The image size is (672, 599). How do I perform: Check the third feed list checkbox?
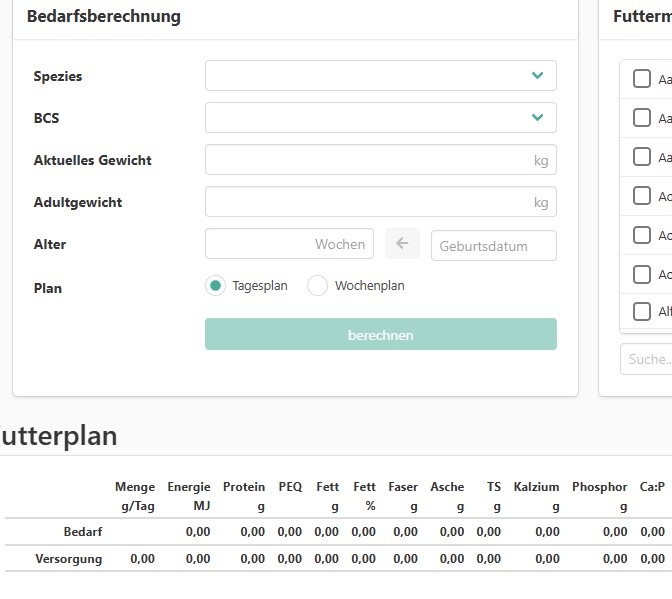(x=642, y=157)
